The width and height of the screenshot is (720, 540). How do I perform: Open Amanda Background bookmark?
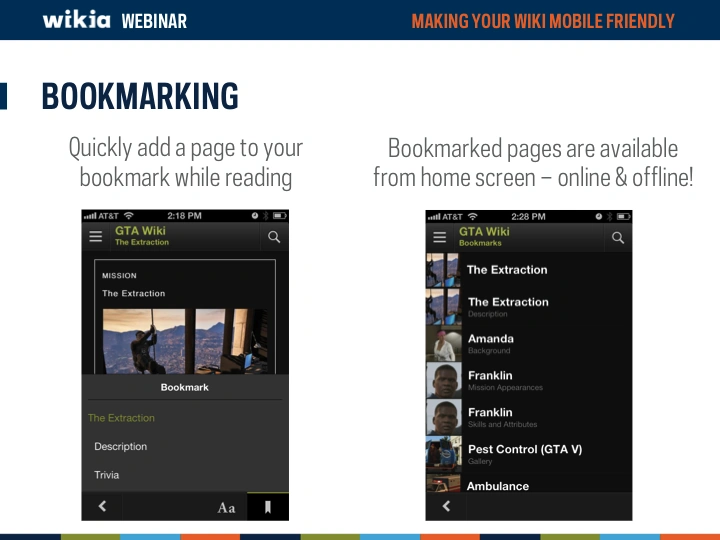[491, 343]
